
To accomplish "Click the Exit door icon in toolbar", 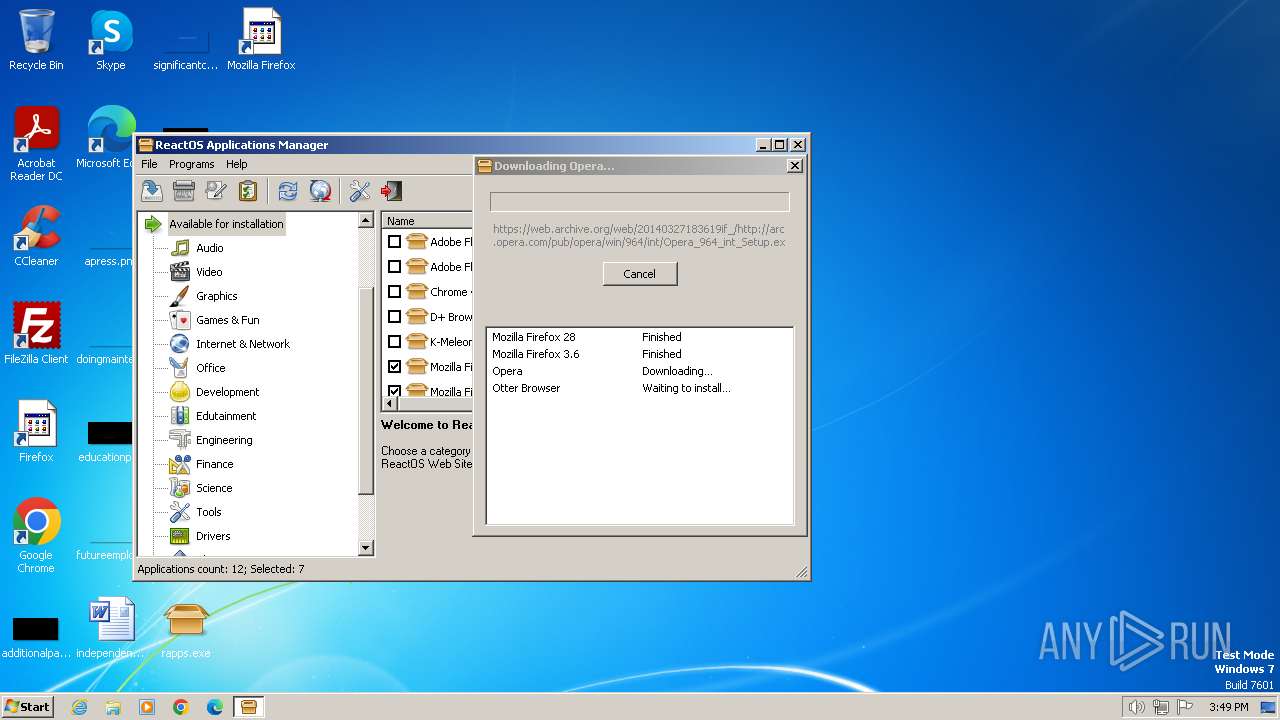I will coord(392,191).
